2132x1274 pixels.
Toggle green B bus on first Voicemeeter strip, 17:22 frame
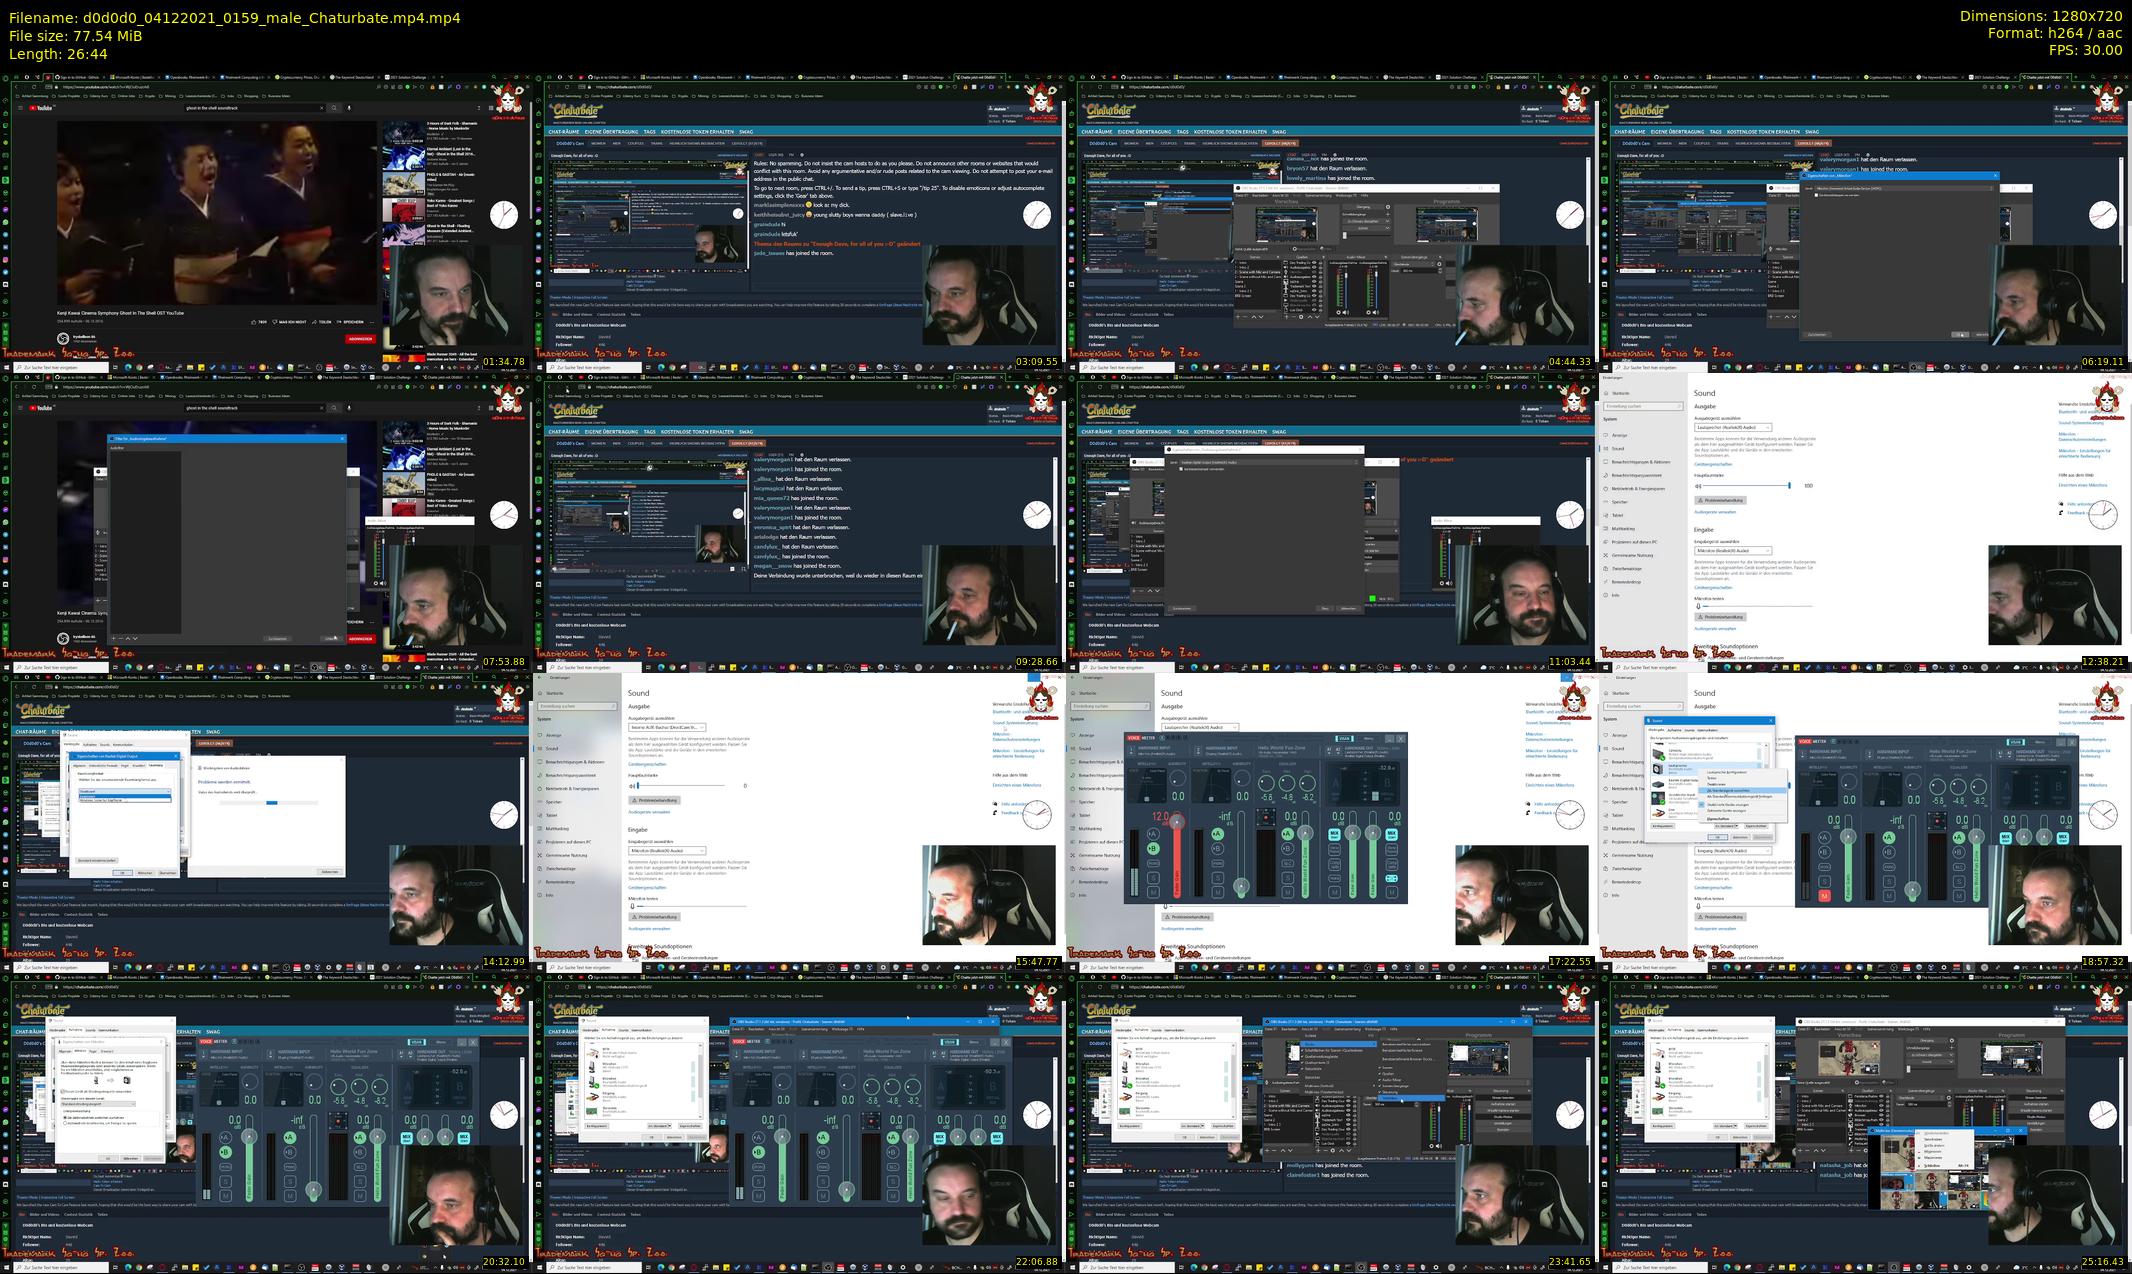pos(1152,848)
